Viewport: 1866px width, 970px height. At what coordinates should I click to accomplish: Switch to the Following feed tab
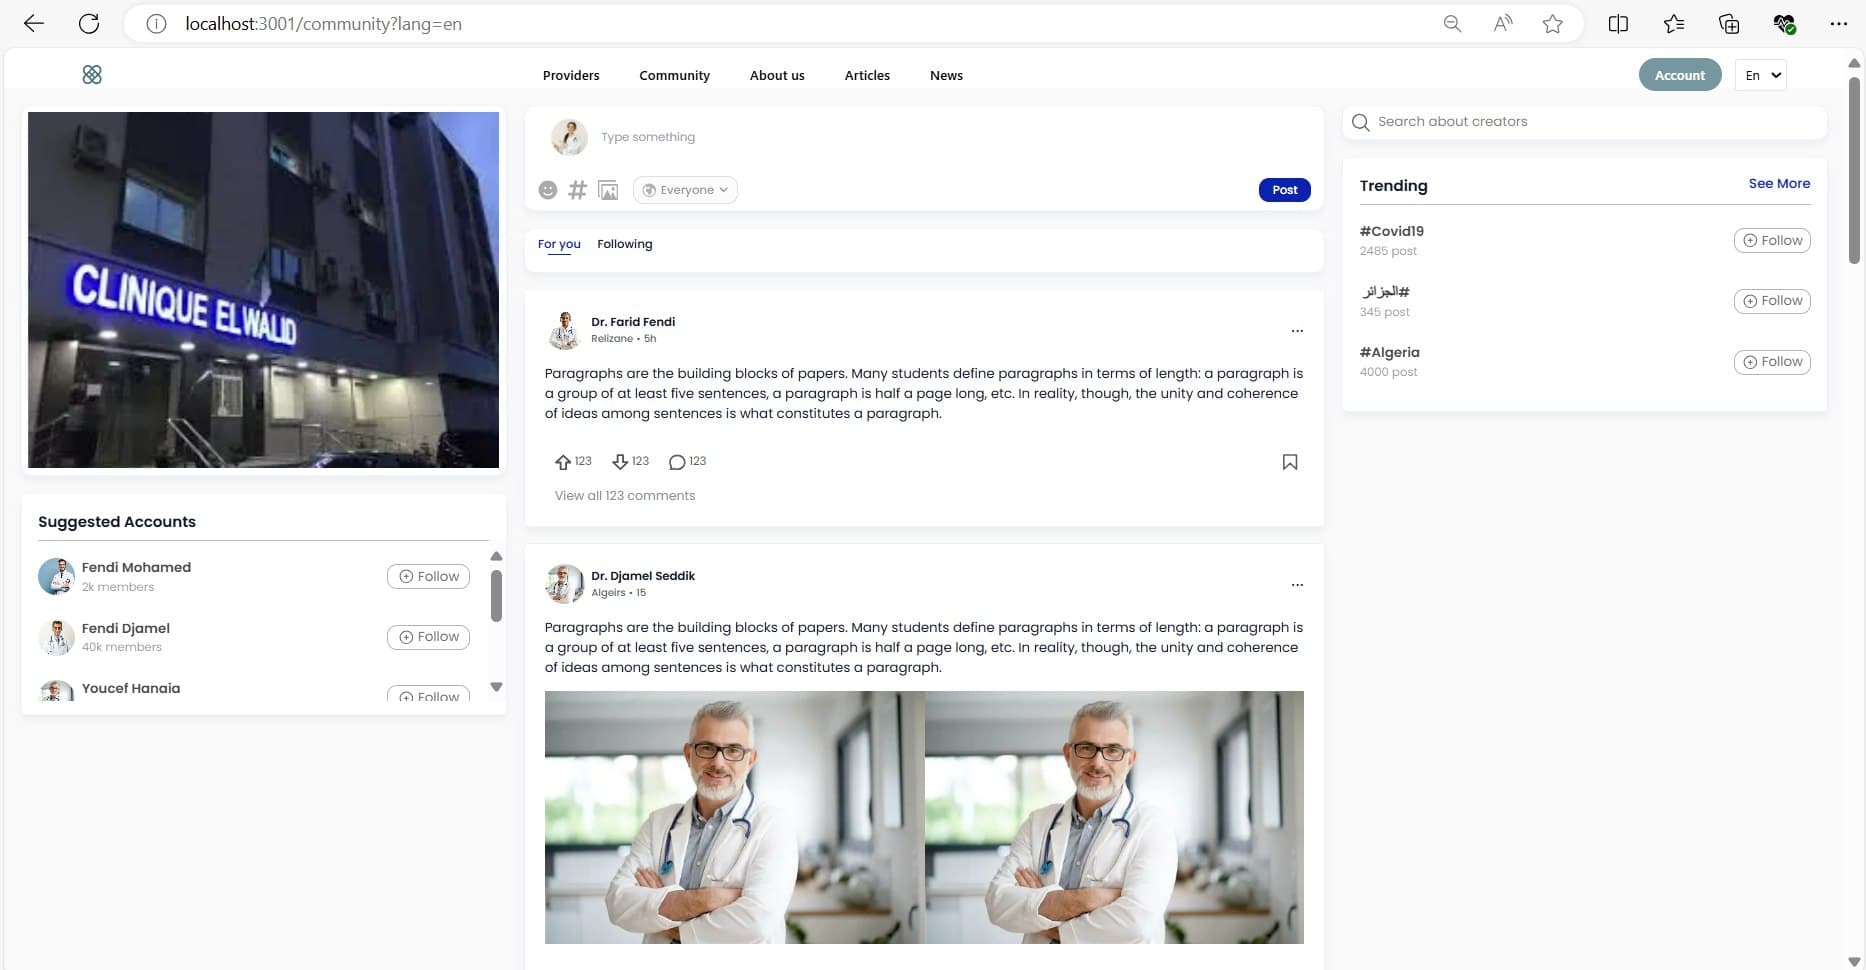624,244
